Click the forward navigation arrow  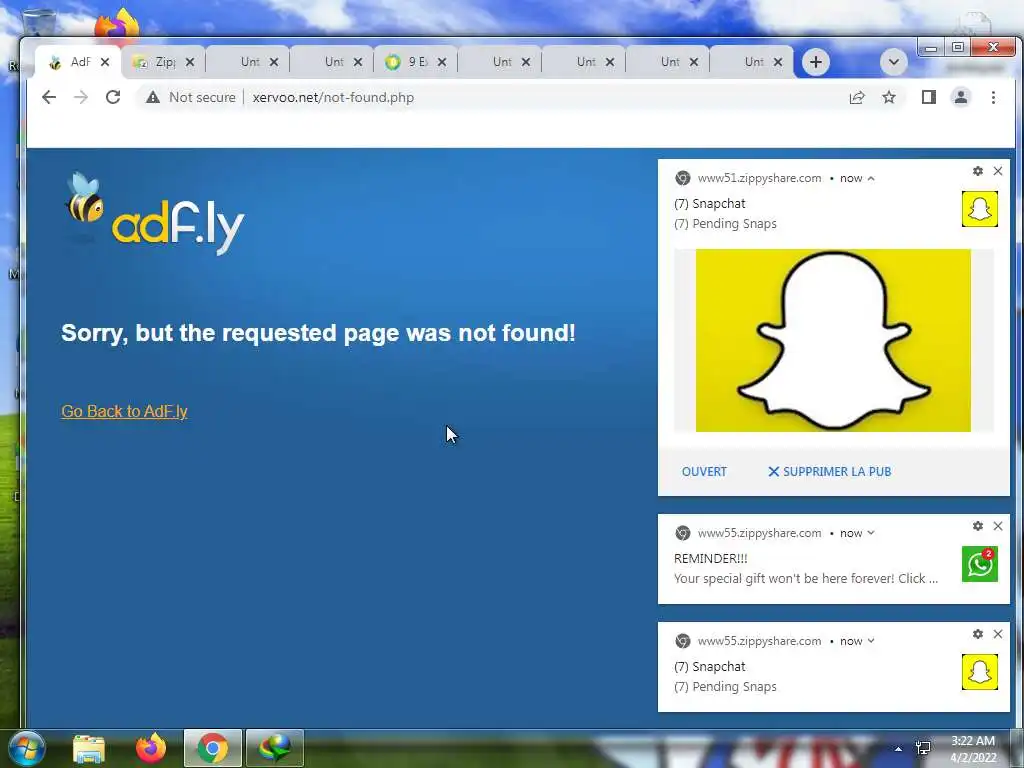point(81,97)
